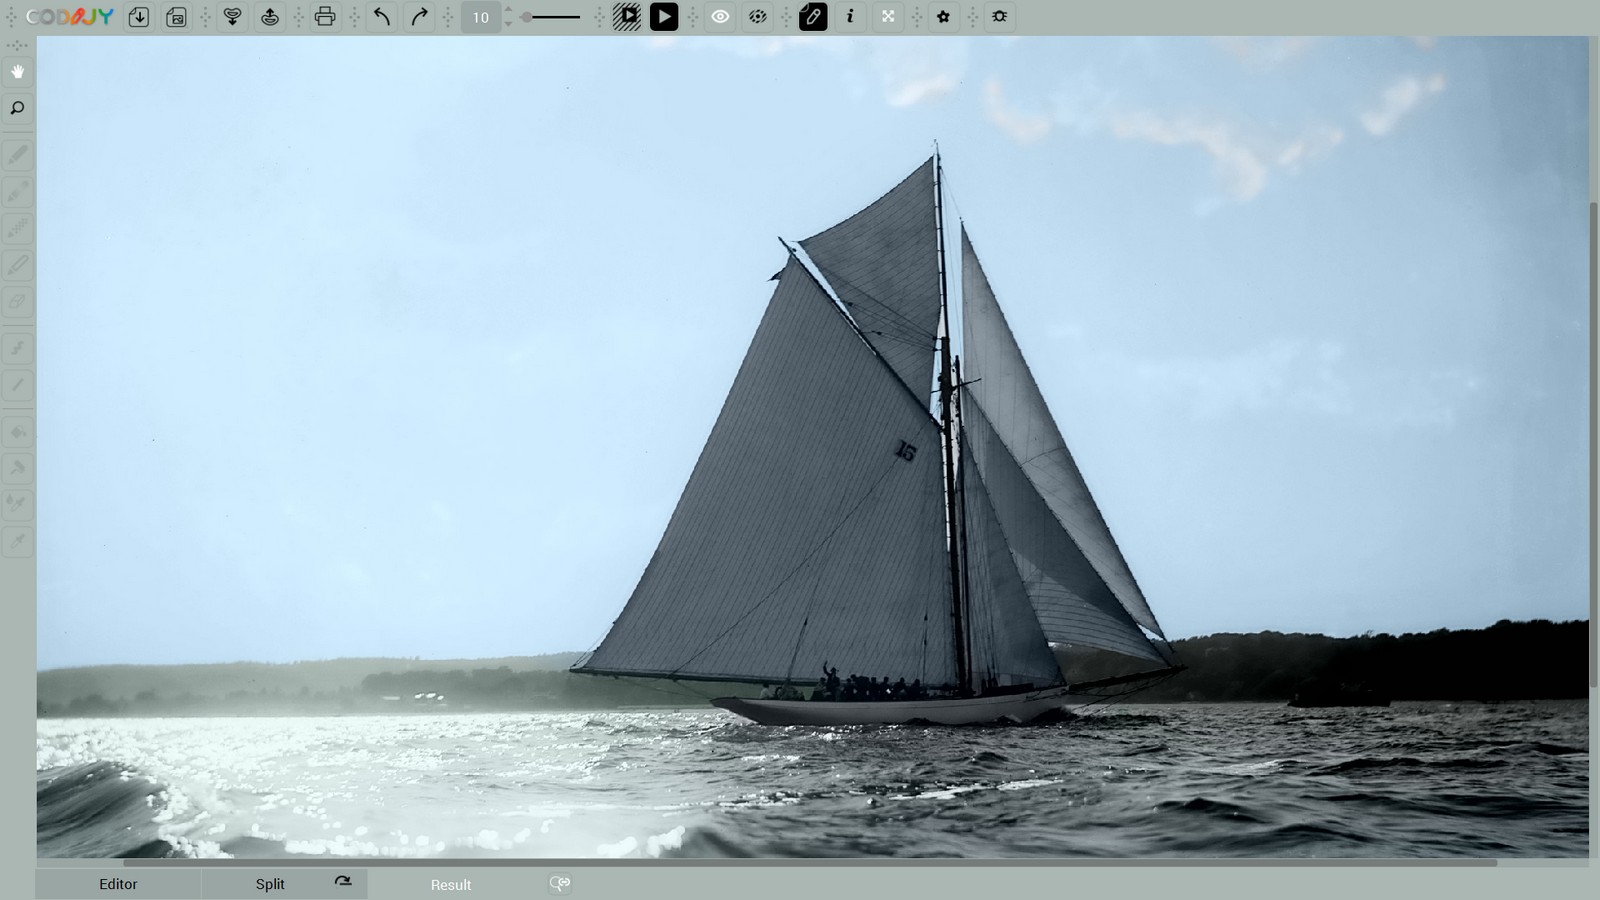Click the brush size field showing 10
The height and width of the screenshot is (900, 1600).
click(481, 17)
